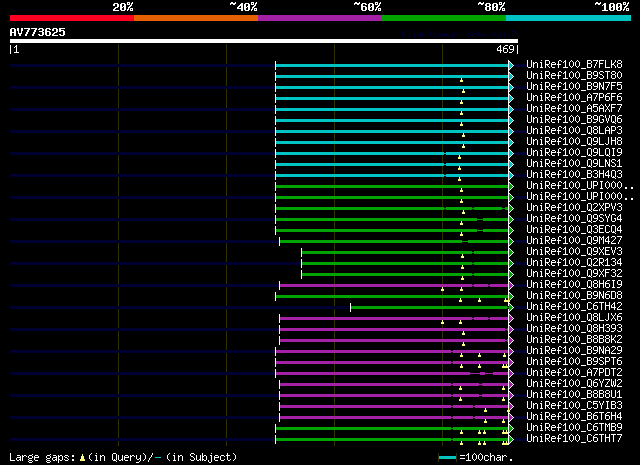The width and height of the screenshot is (640, 465).
Task: Click the cyan 100char scale bar
Action: 447,458
